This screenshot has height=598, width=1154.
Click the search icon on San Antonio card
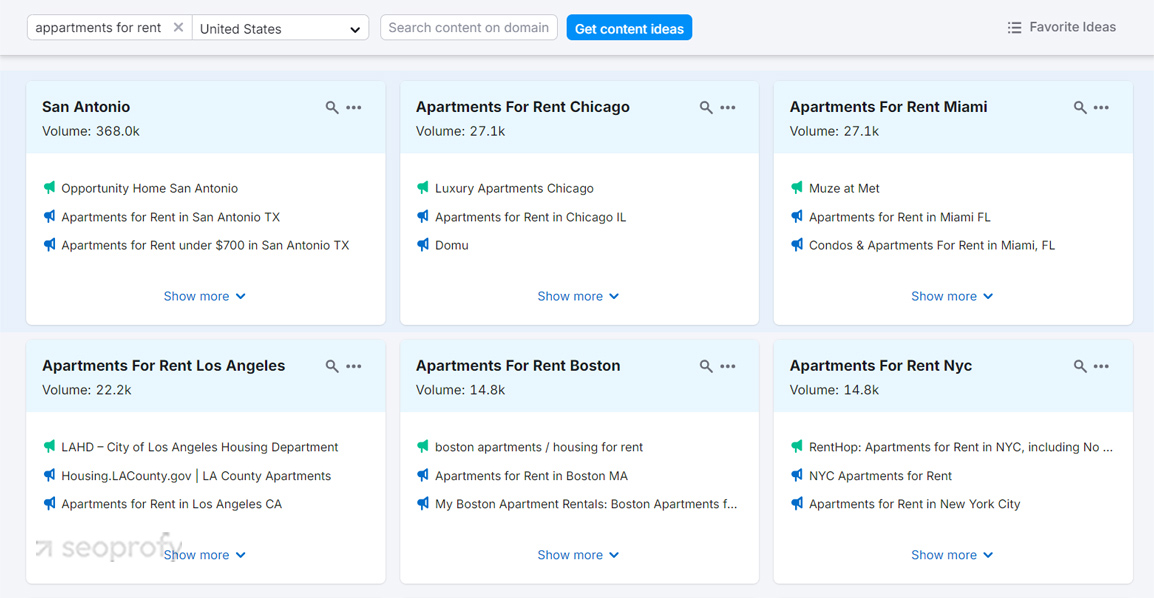(332, 107)
